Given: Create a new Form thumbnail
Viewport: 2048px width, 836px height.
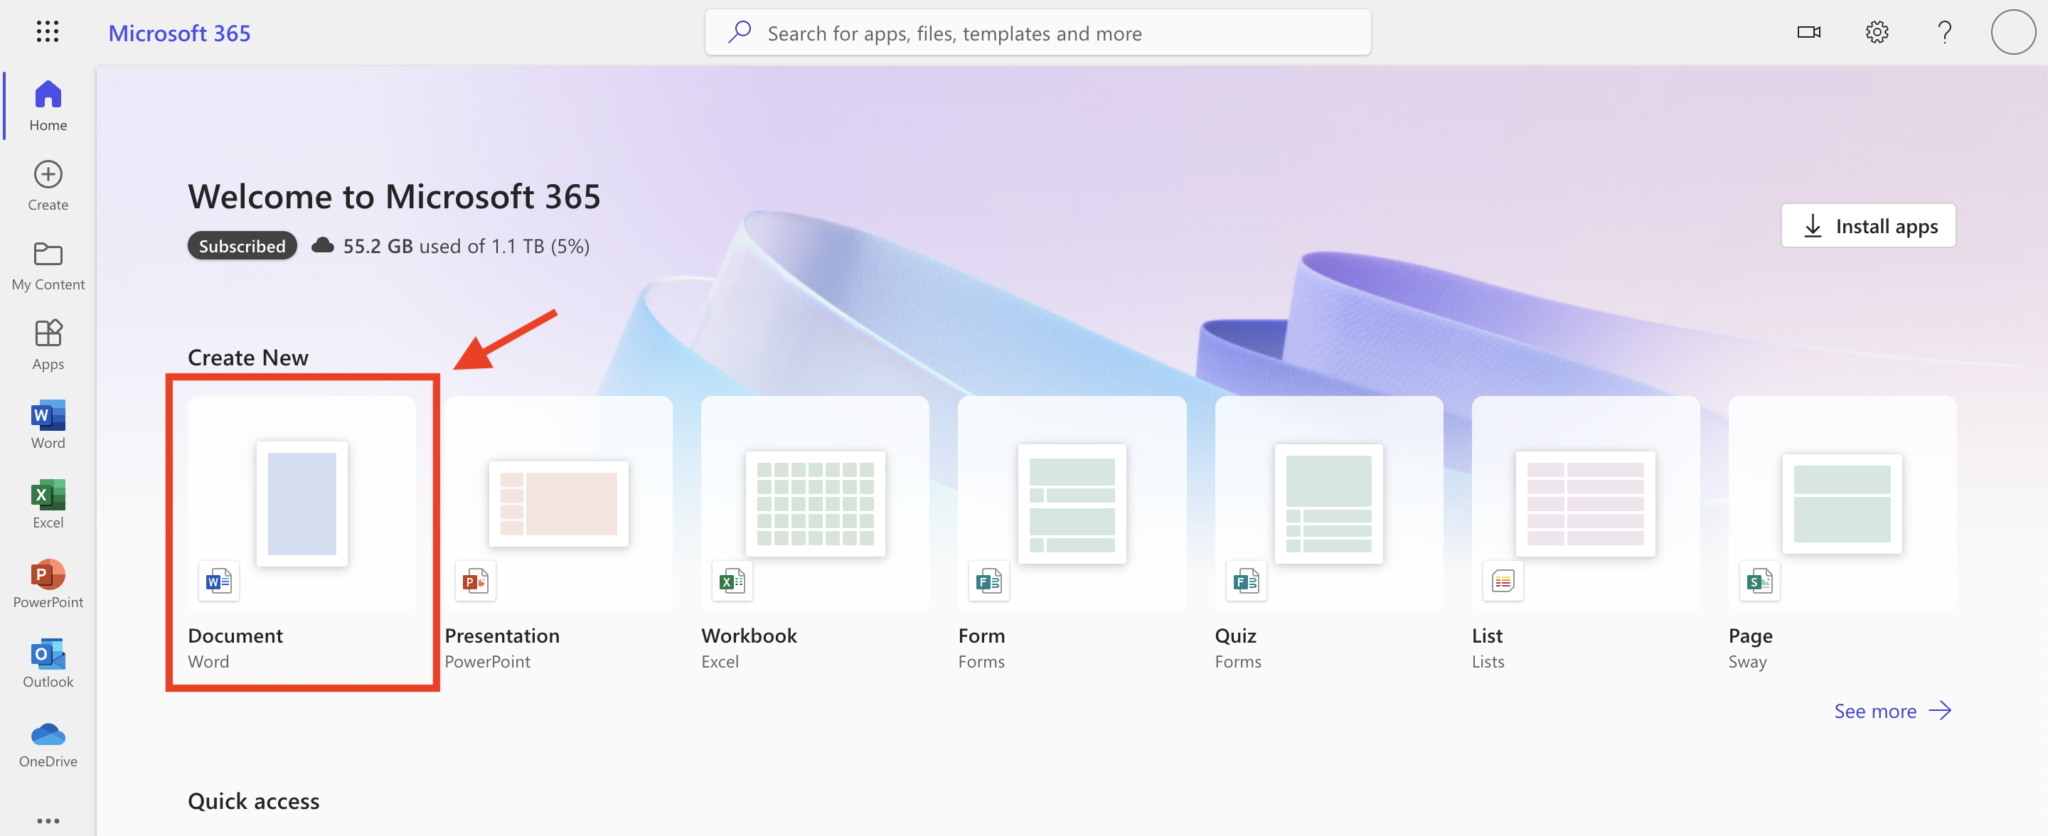Looking at the screenshot, I should (1072, 504).
